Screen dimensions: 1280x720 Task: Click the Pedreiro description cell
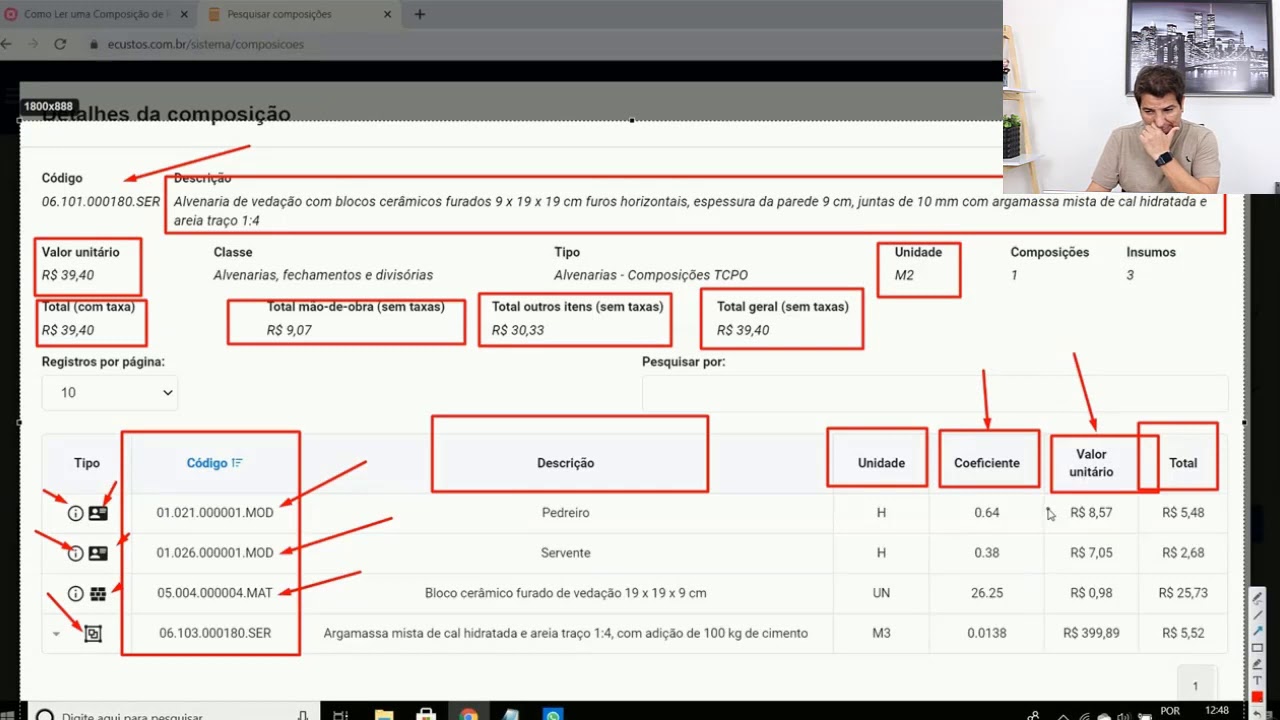[x=566, y=513]
